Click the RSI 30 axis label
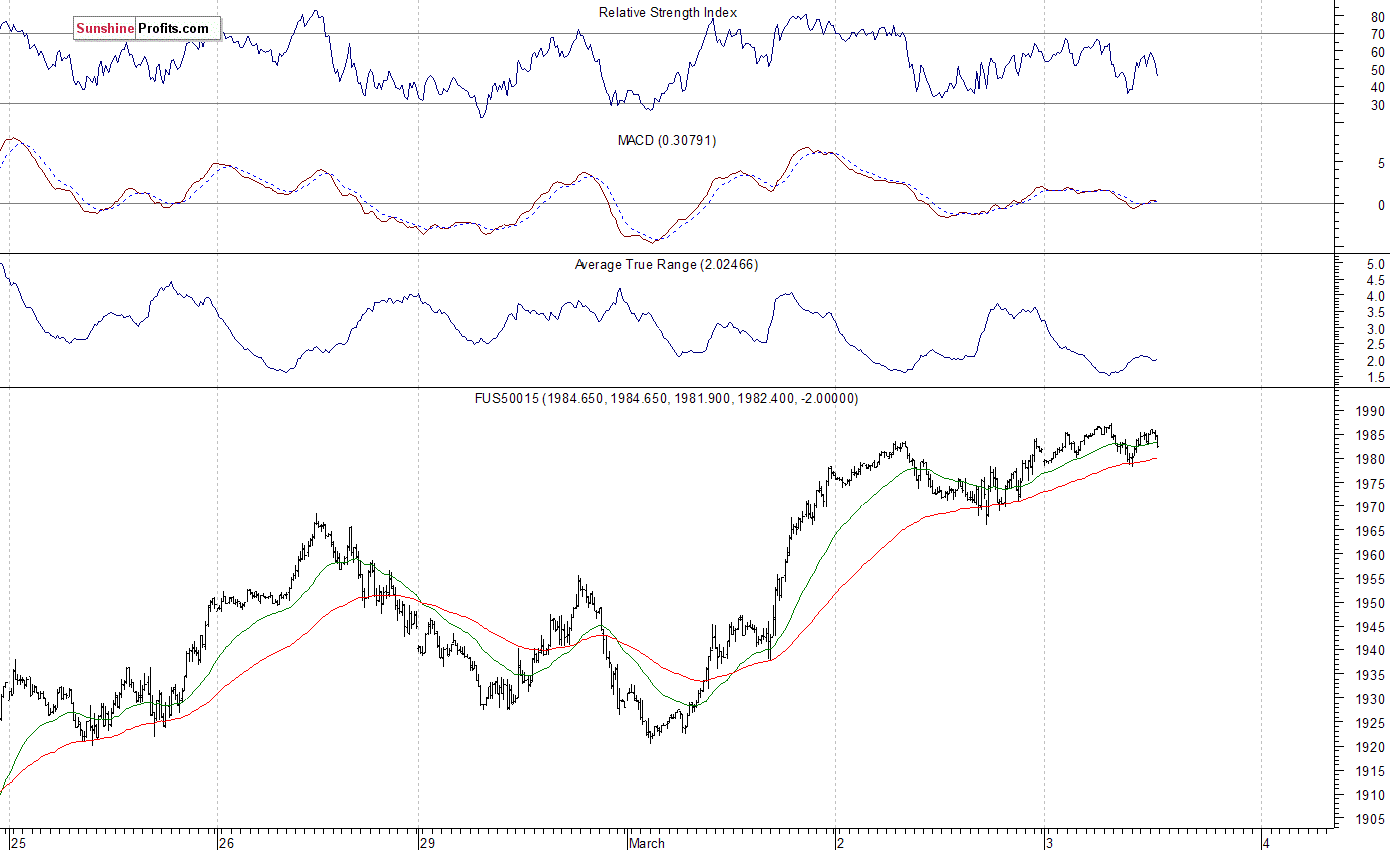Screen dimensions: 1390x850 (x=1378, y=105)
